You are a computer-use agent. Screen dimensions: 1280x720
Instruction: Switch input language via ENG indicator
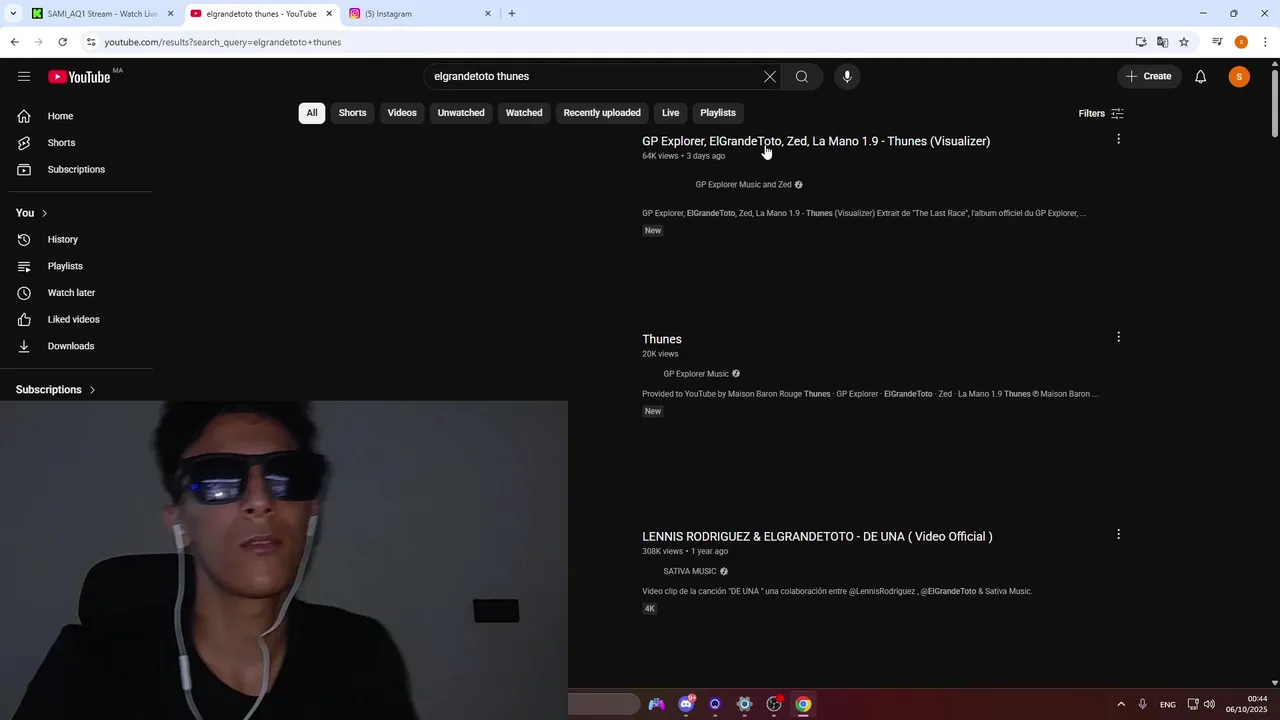[1168, 705]
